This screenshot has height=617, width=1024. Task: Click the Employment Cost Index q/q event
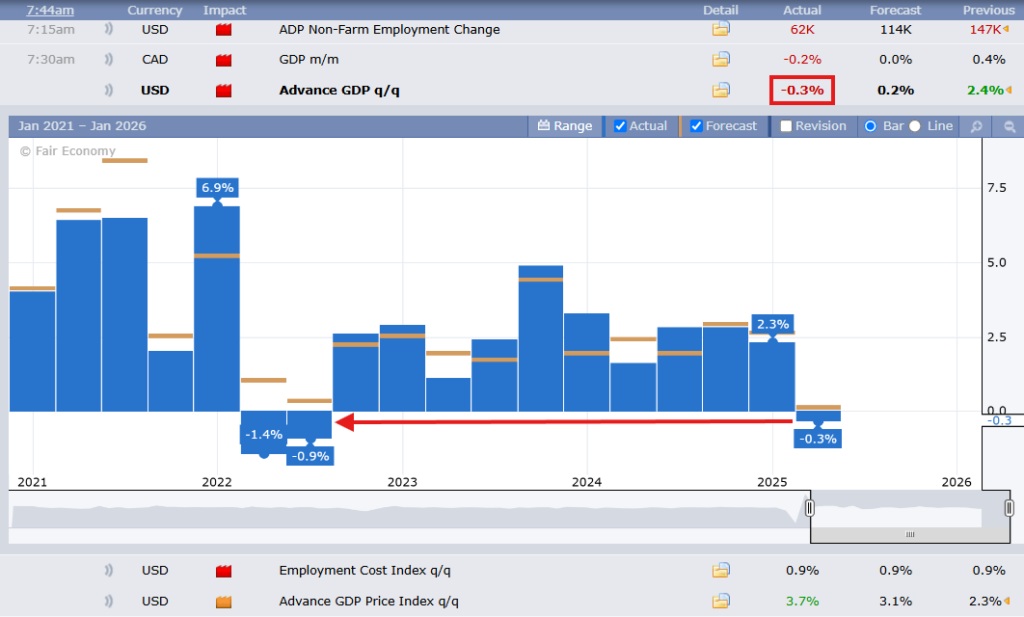point(365,571)
